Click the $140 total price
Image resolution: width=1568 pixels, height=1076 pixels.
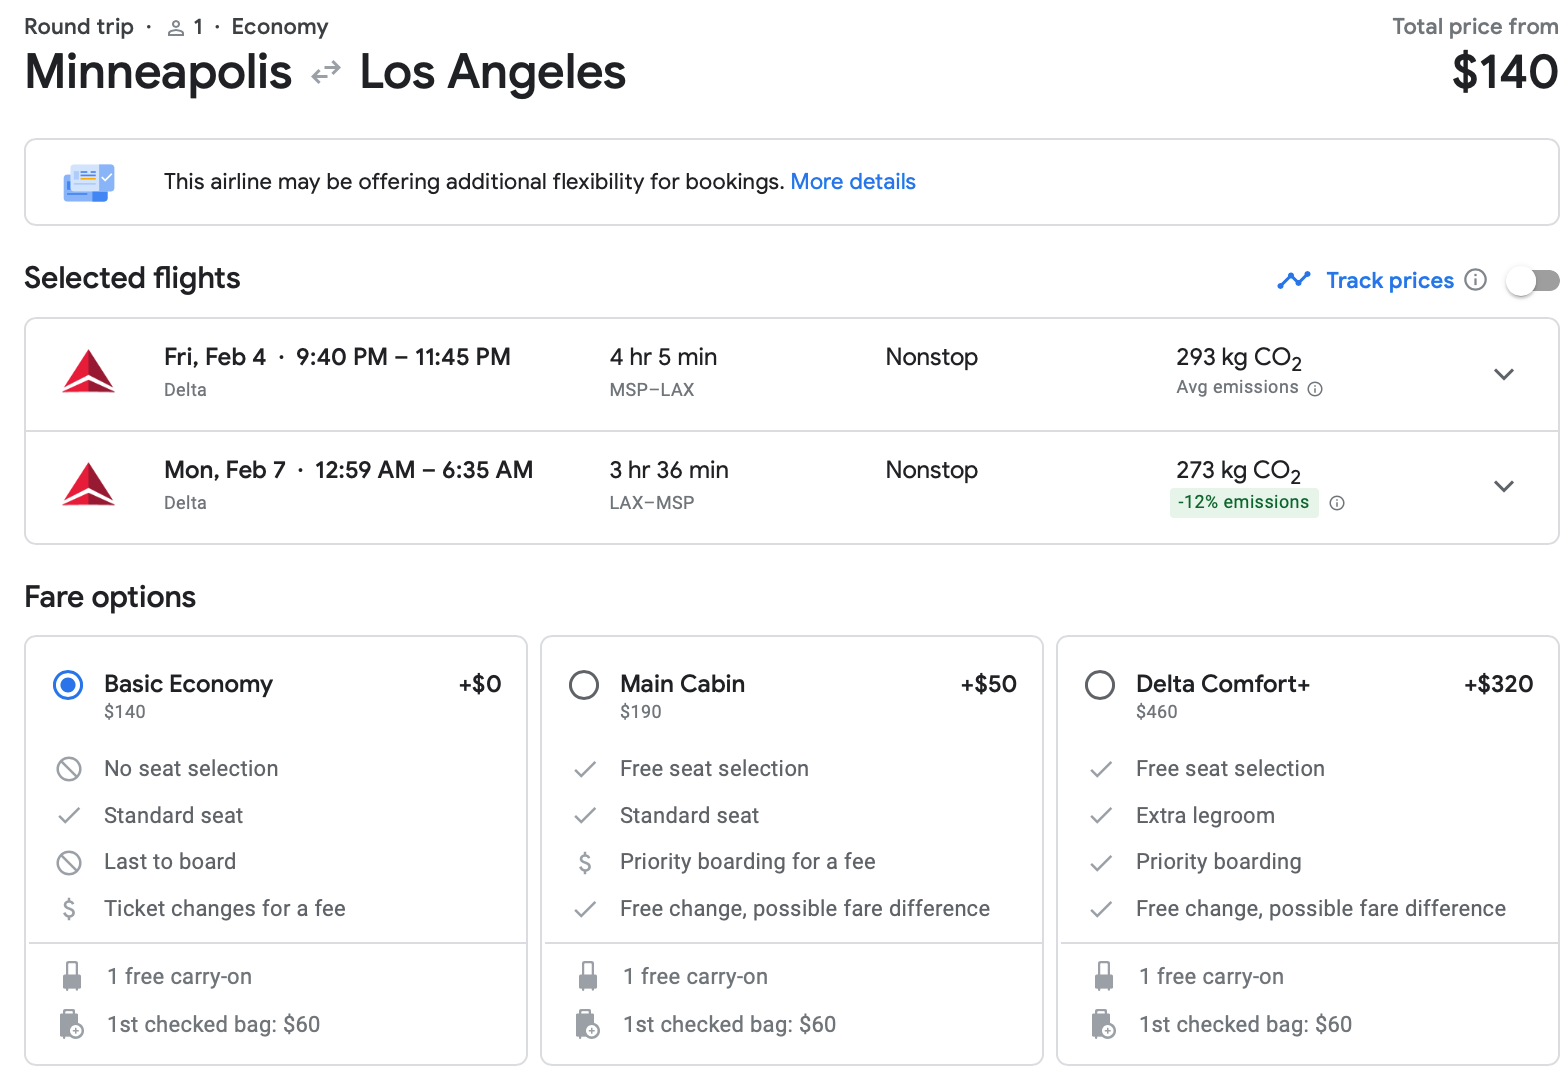tap(1504, 72)
